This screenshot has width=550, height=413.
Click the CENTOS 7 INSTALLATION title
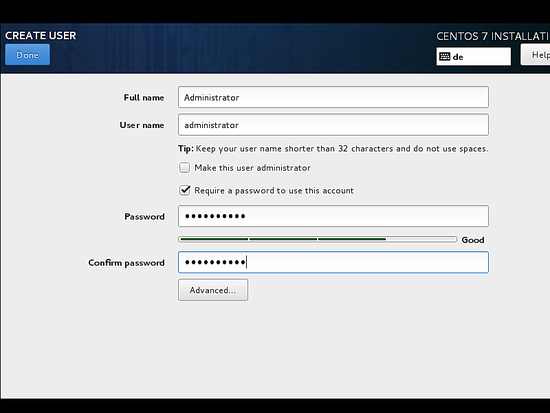click(493, 36)
